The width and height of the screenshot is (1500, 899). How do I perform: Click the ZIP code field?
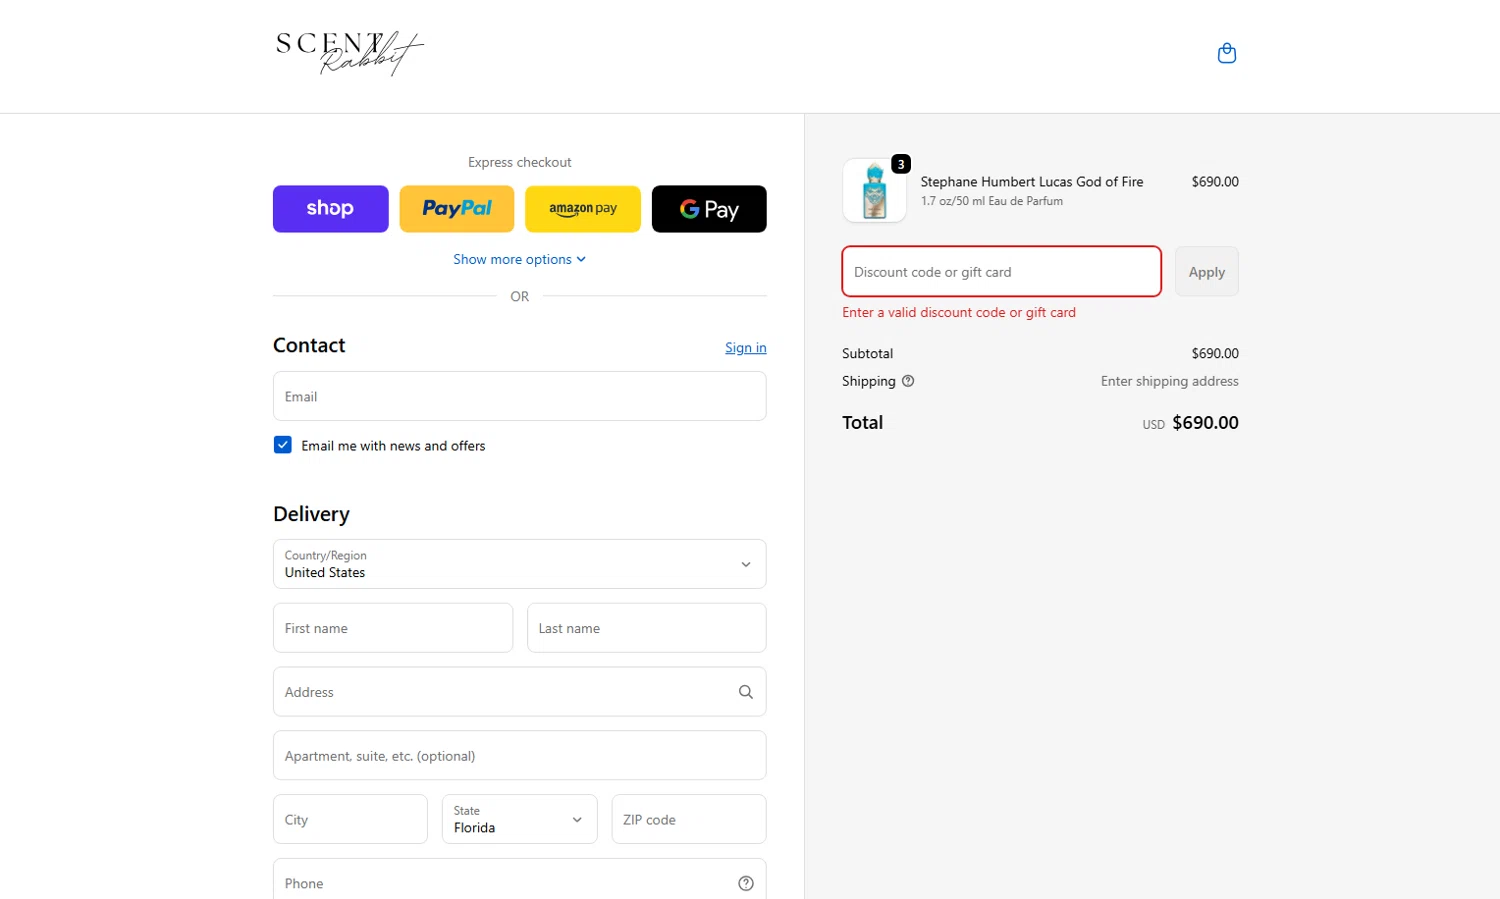pyautogui.click(x=689, y=819)
